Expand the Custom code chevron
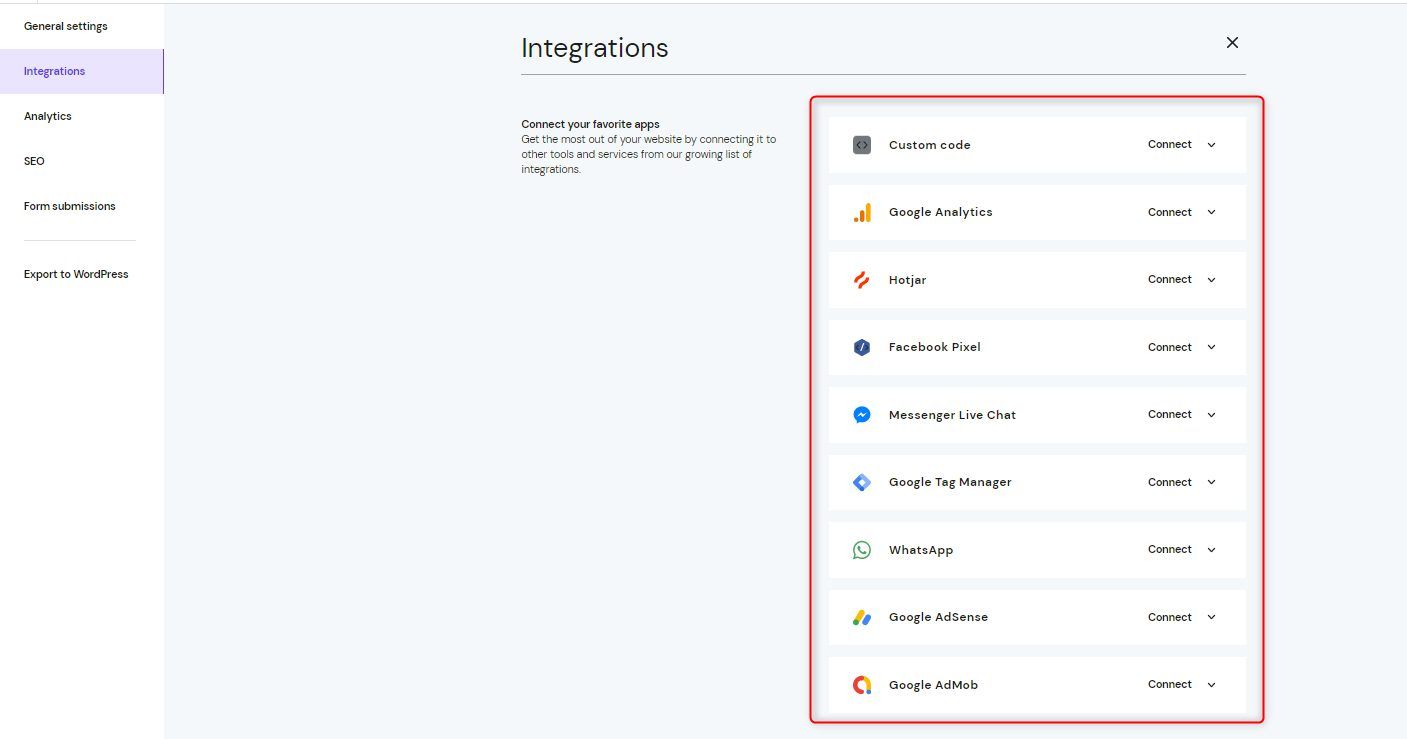 [x=1211, y=145]
